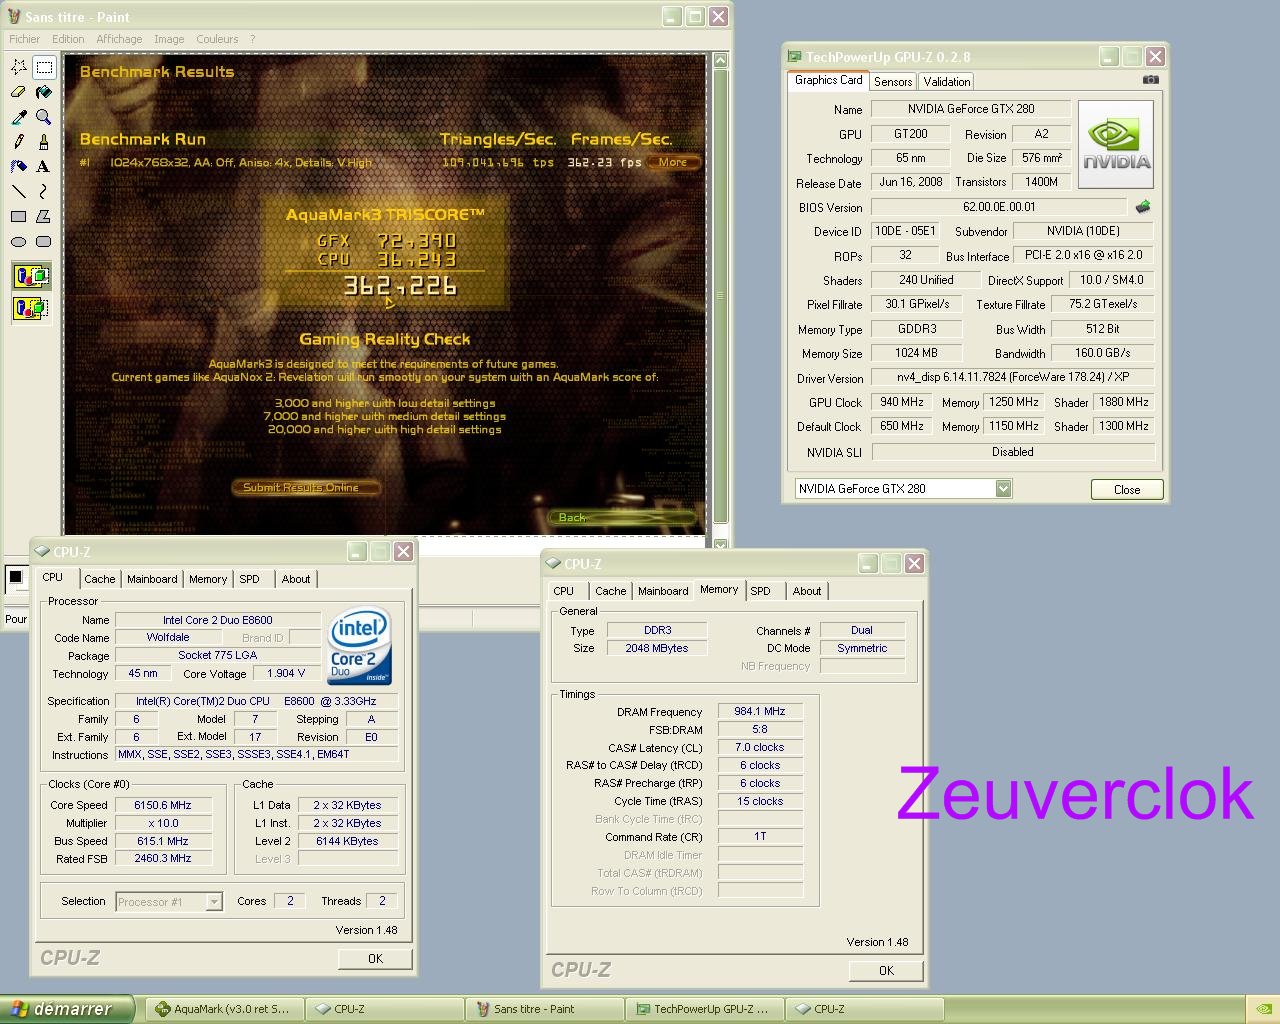The image size is (1280, 1024).
Task: Click the black foreground color box in Paint
Action: click(x=15, y=577)
